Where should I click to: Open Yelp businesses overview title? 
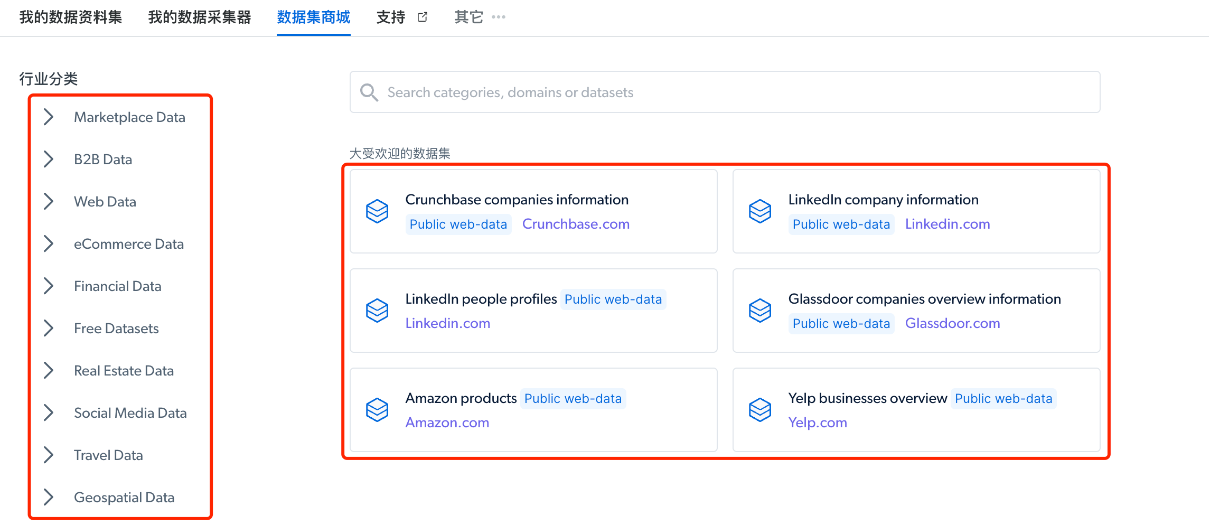(x=868, y=398)
